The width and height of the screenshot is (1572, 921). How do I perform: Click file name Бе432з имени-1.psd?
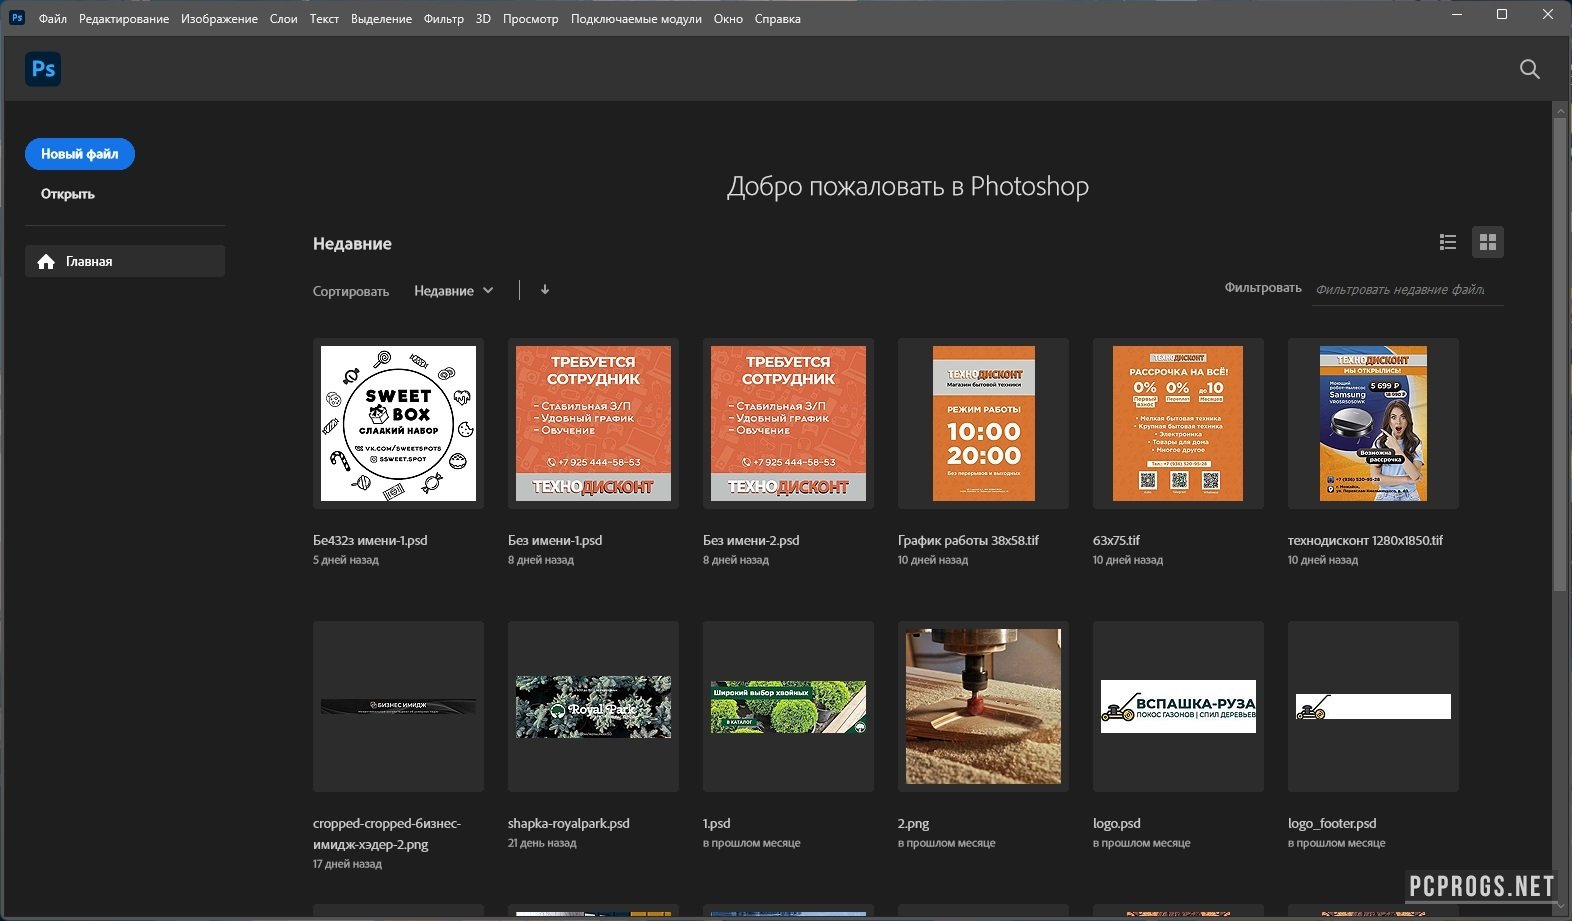tap(370, 541)
